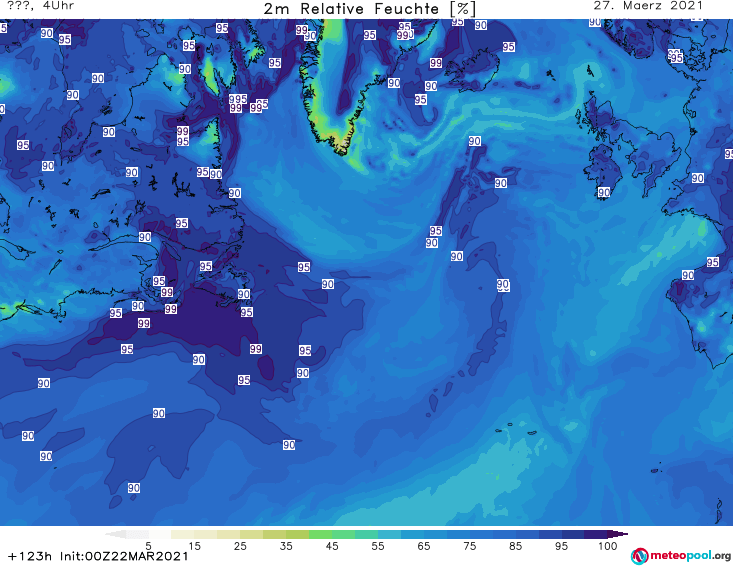This screenshot has width=733, height=566.
Task: Click the legend value '85'
Action: click(516, 546)
